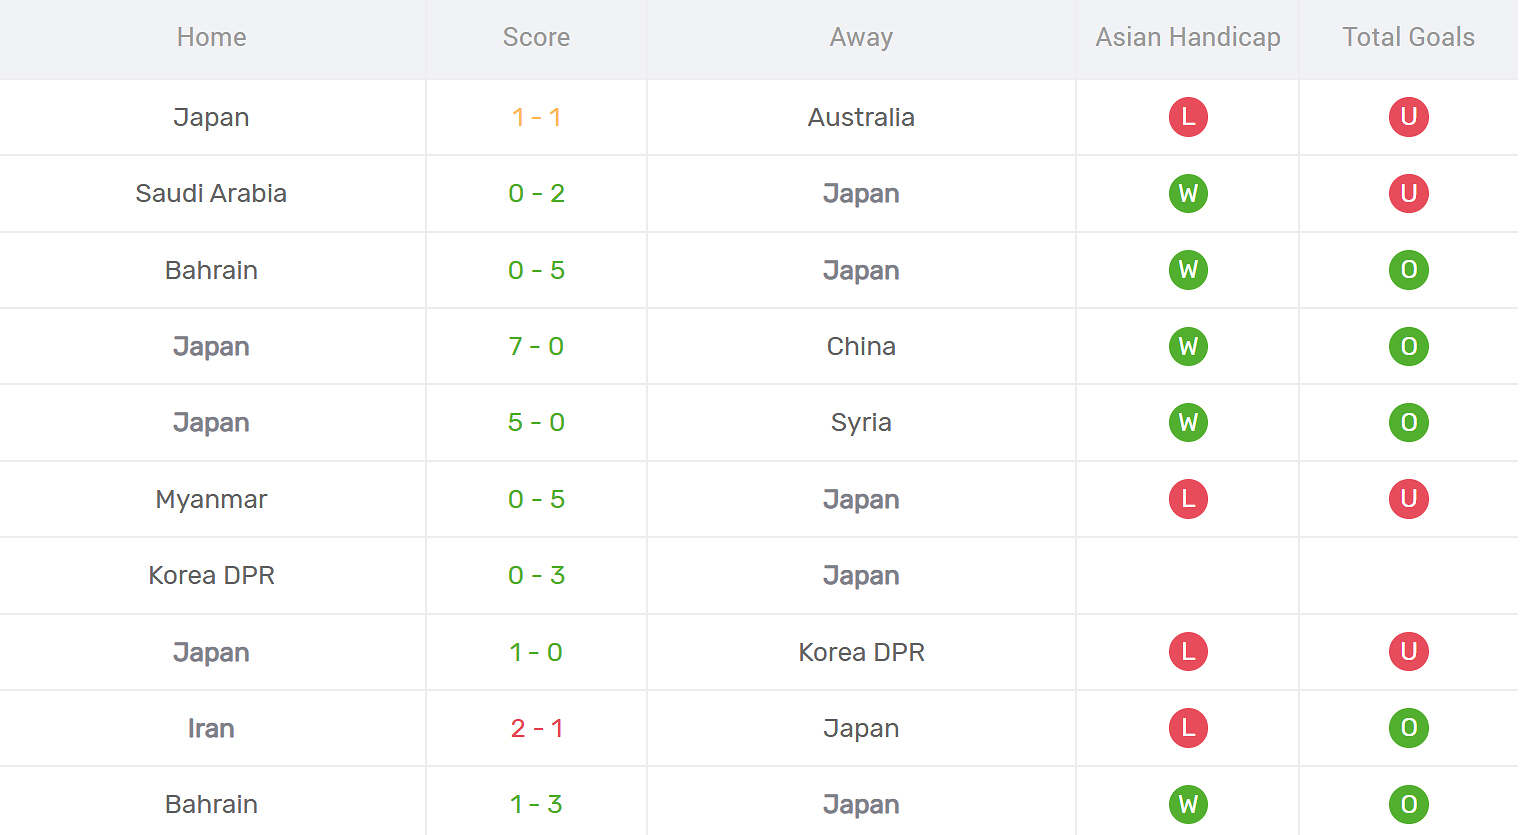The width and height of the screenshot is (1521, 835).
Task: Open the 7 - 0 score for Japan–China
Action: click(x=536, y=346)
